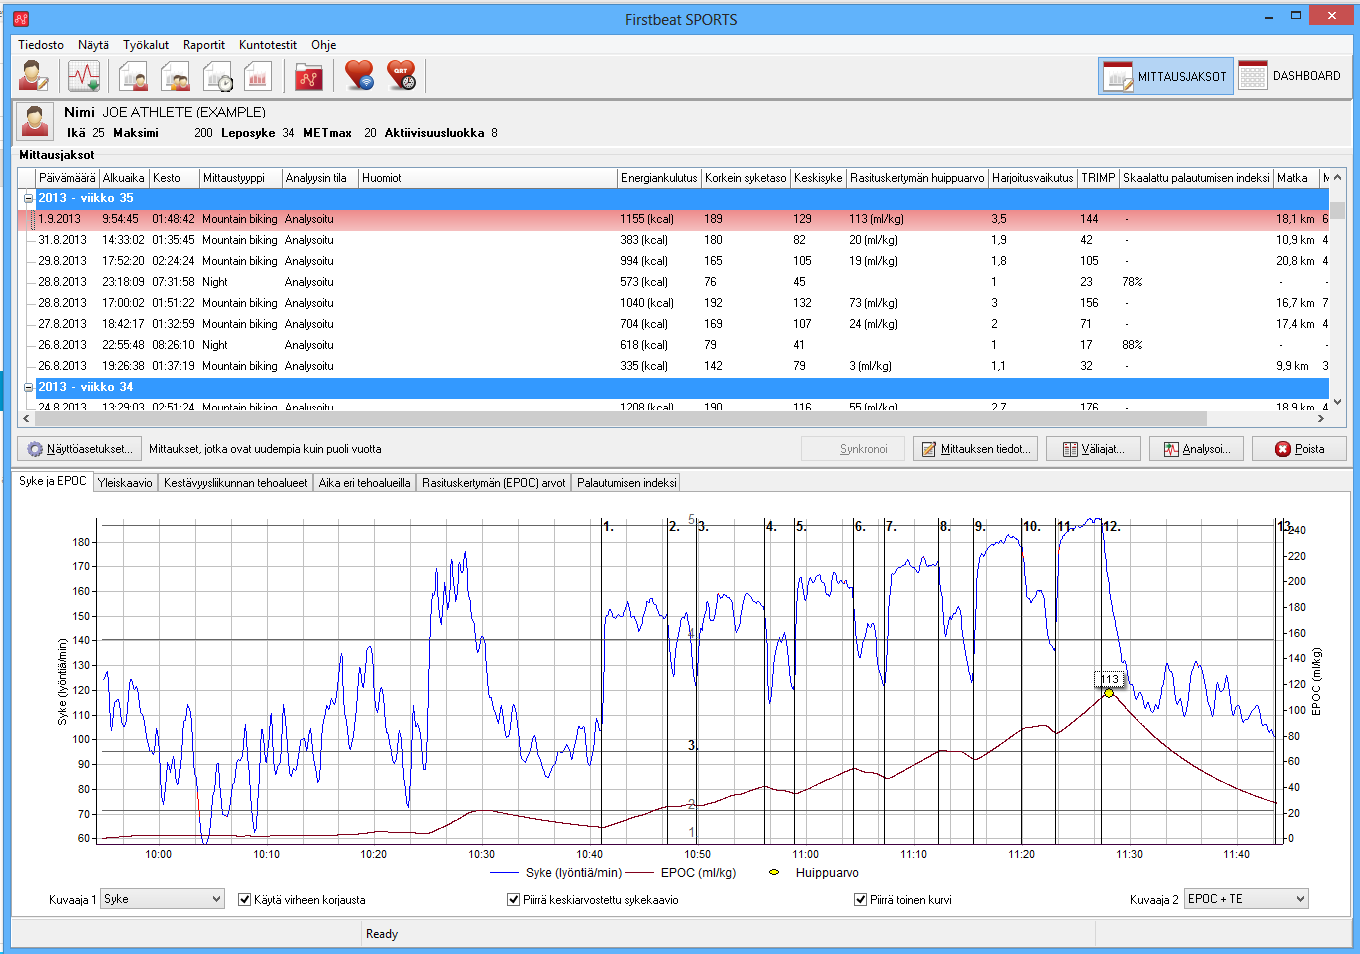This screenshot has height=954, width=1360.
Task: Click the Firstbeat app icon in title bar
Action: coord(21,18)
